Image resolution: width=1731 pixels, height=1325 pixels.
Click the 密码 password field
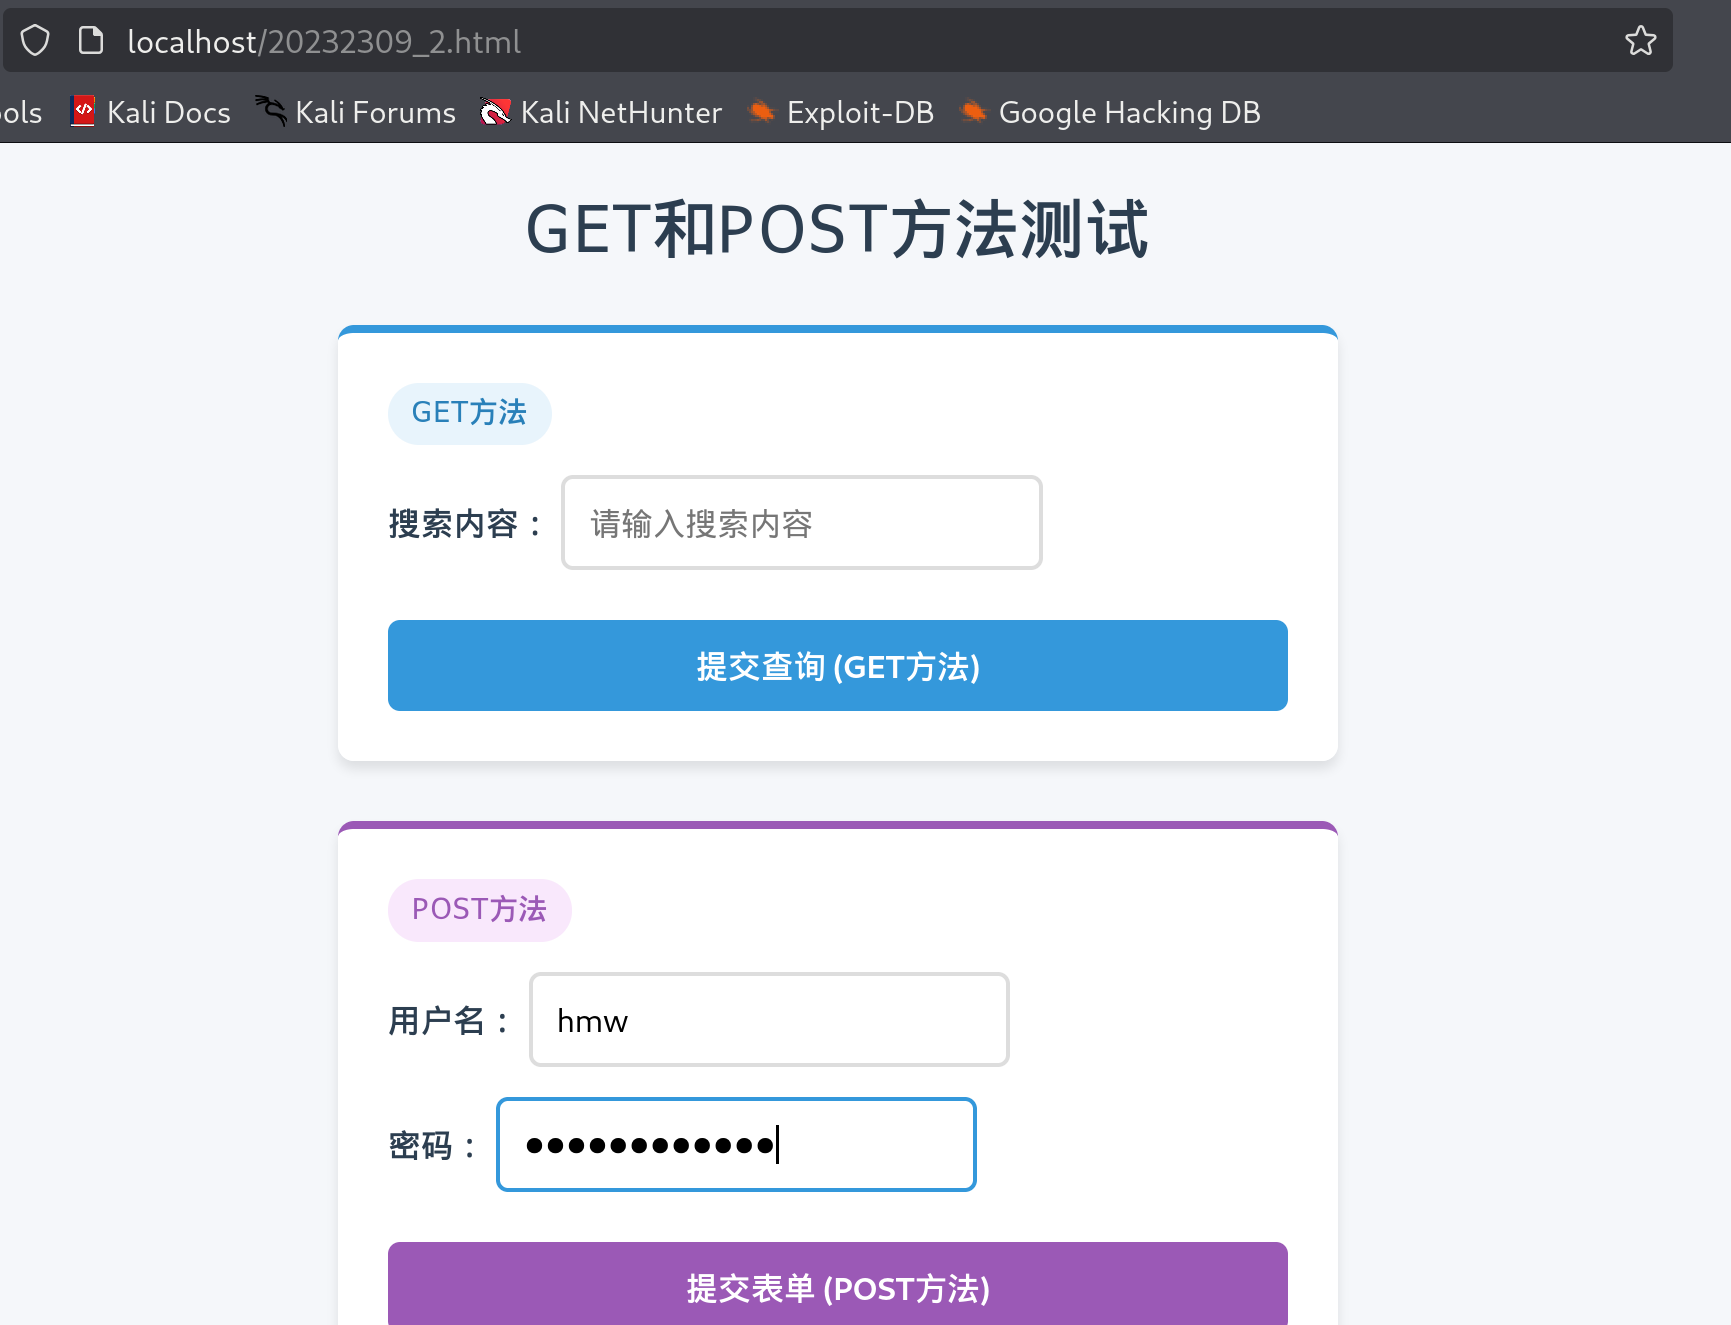pos(736,1145)
